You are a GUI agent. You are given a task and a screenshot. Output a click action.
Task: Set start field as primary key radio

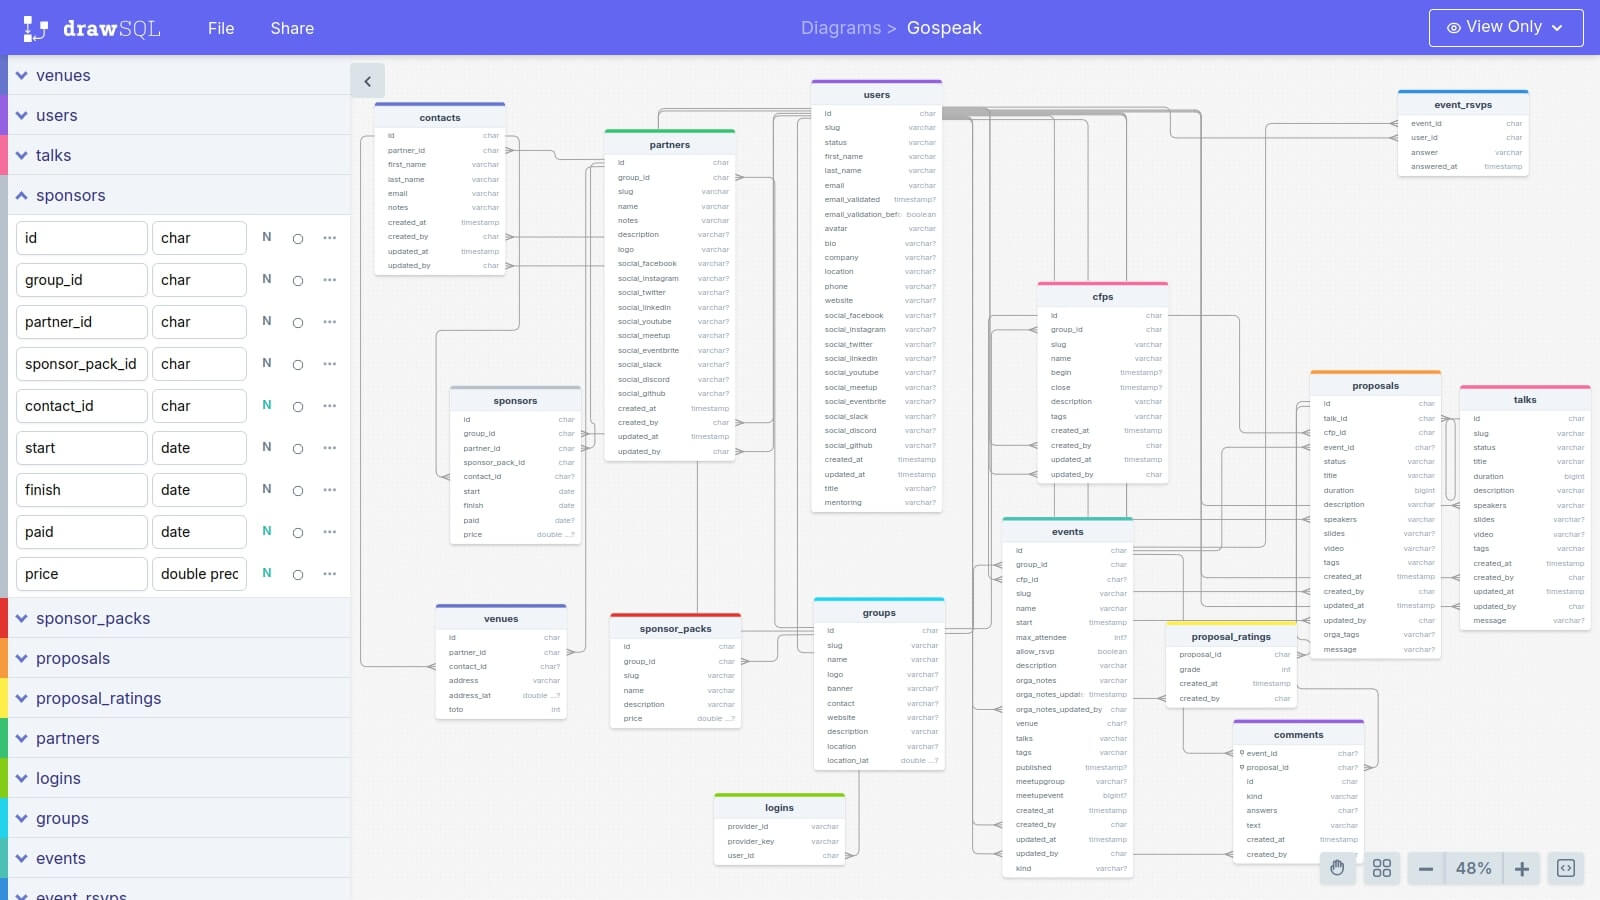(297, 448)
